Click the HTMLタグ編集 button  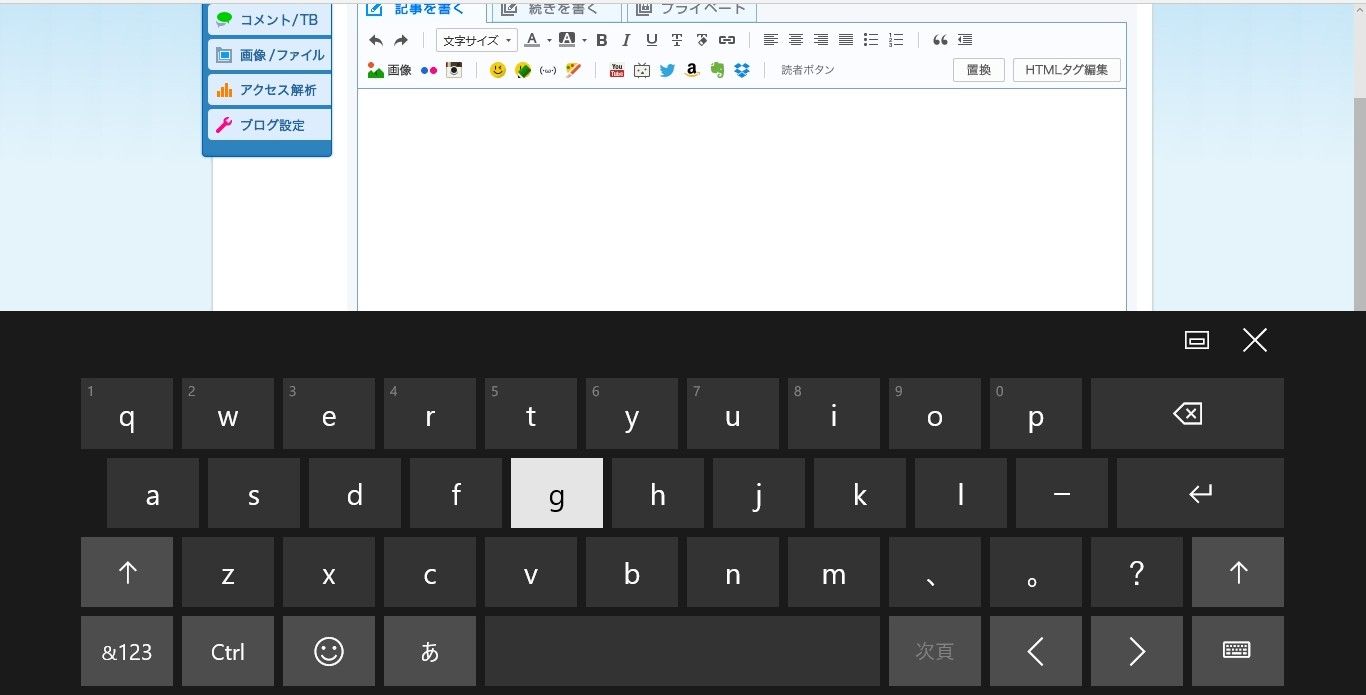(x=1067, y=70)
